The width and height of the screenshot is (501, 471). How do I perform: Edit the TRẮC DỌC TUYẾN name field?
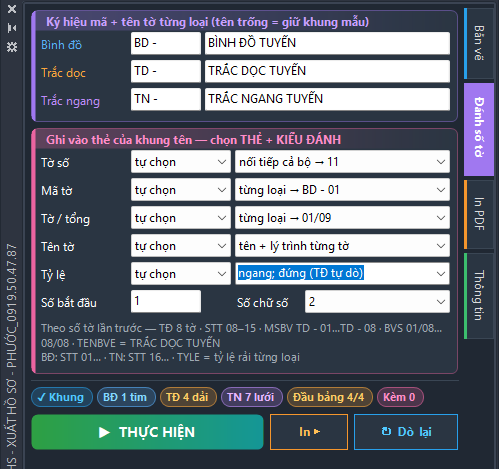point(328,71)
